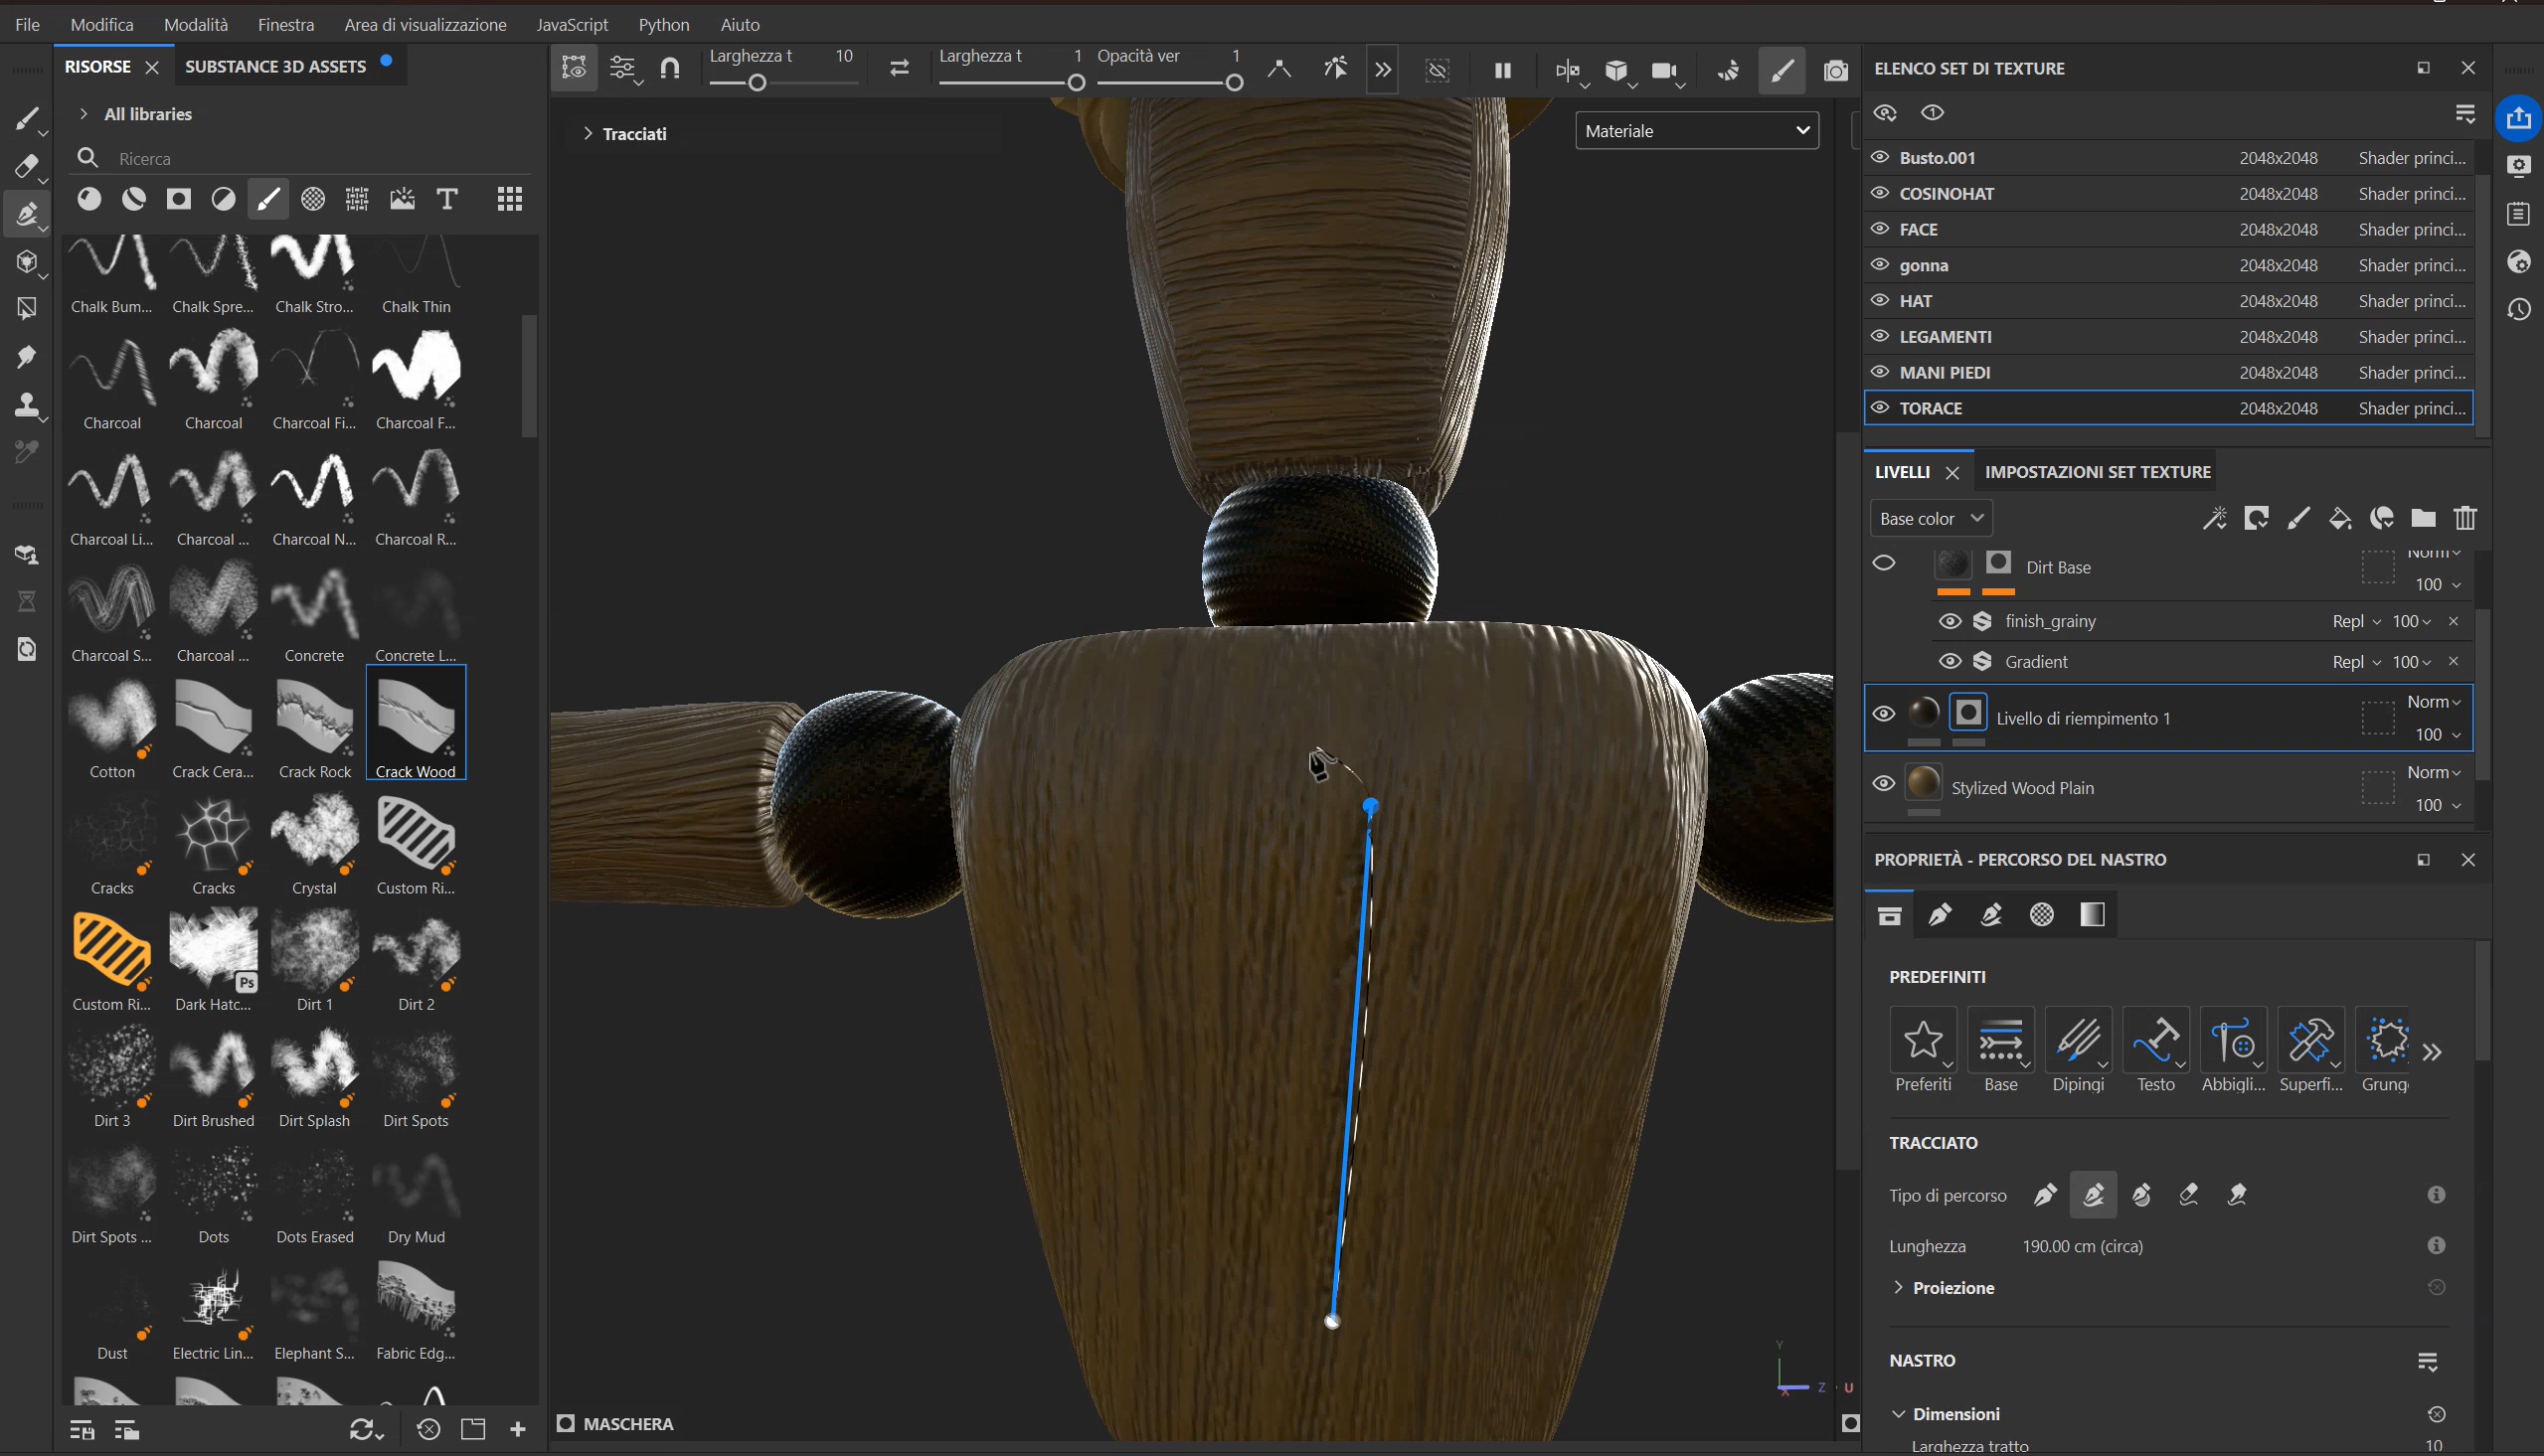
Task: Remove the Gradient effect with X
Action: [x=2453, y=661]
